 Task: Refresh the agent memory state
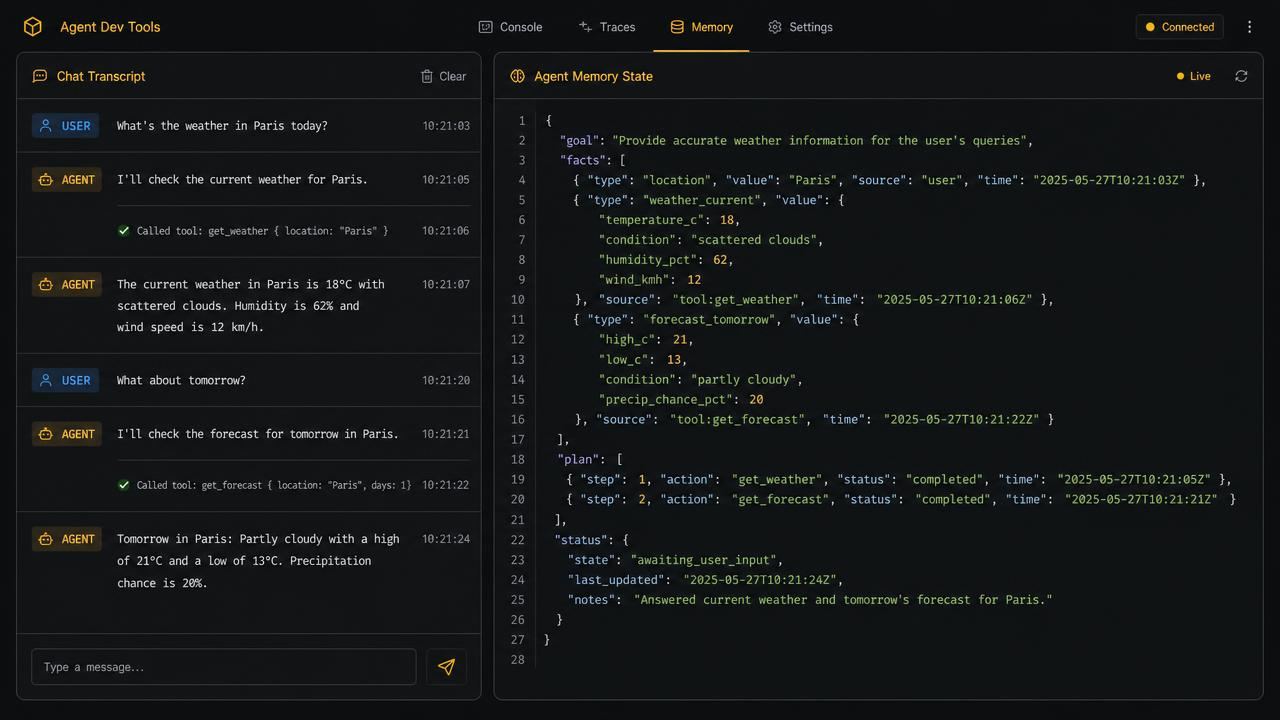coord(1241,76)
